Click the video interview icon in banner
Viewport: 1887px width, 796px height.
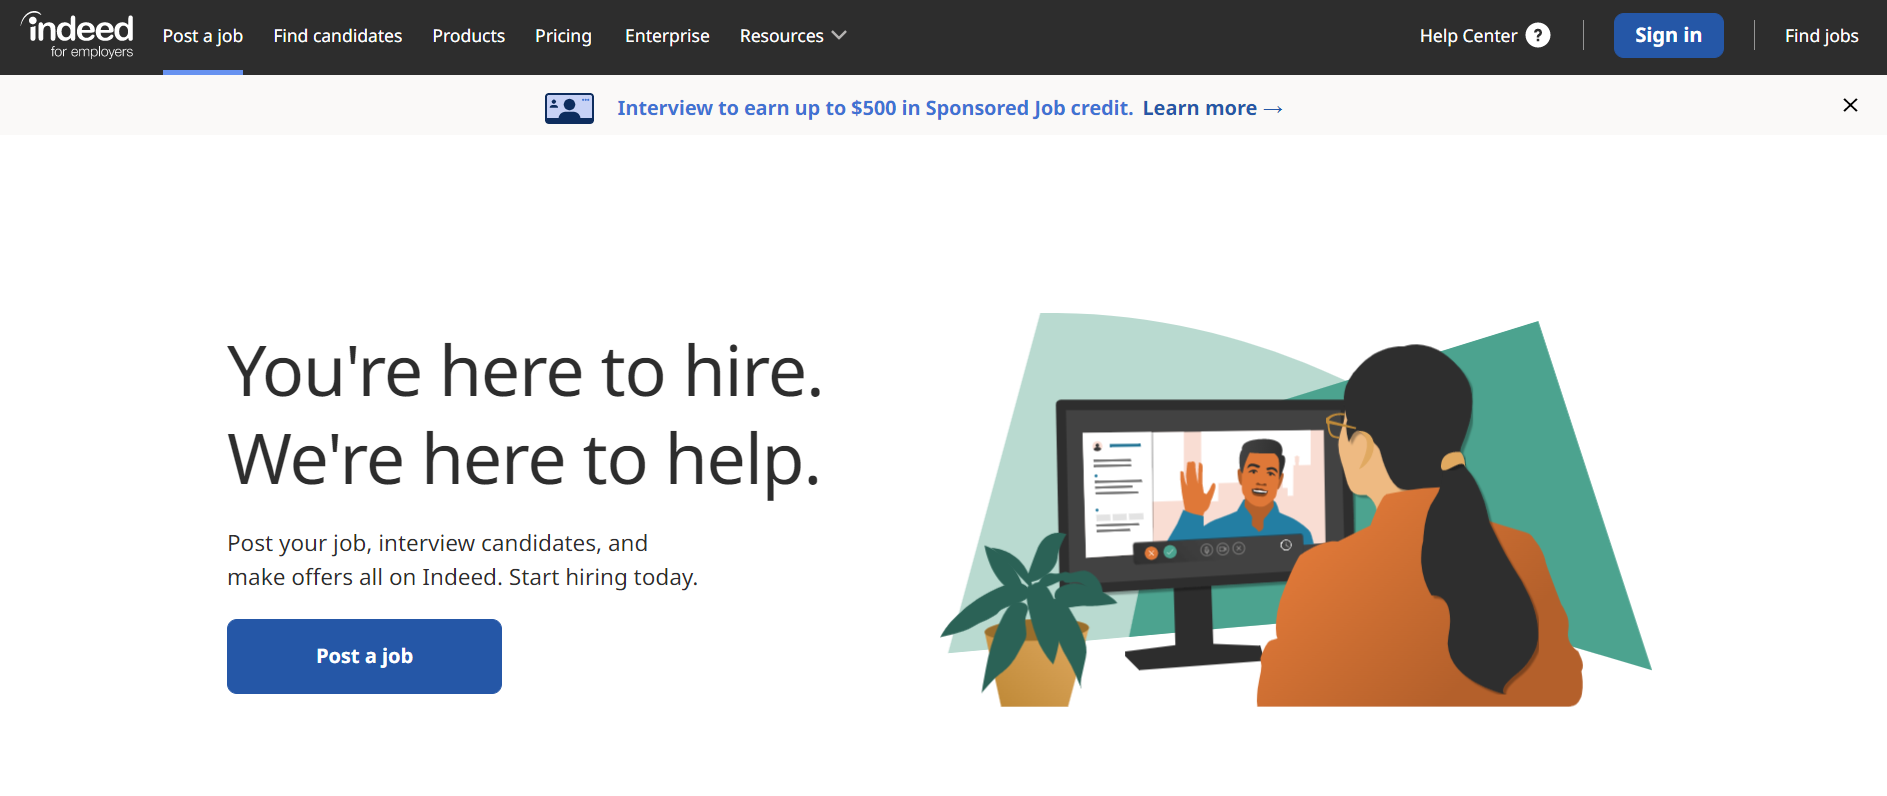click(x=569, y=108)
